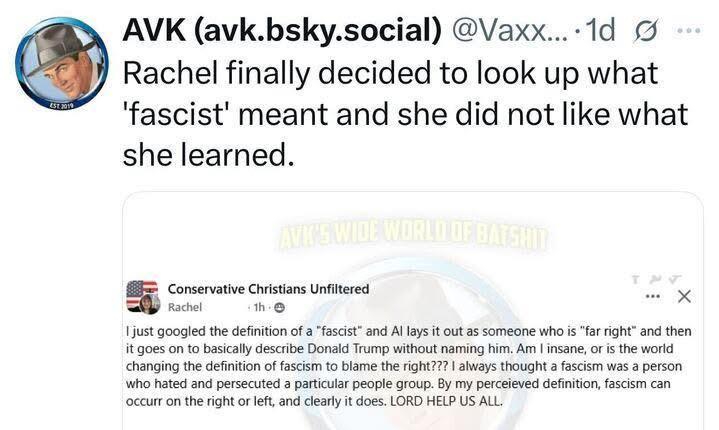Open the tweet's three-dot more menu
This screenshot has height=430, width=719.
(x=689, y=29)
